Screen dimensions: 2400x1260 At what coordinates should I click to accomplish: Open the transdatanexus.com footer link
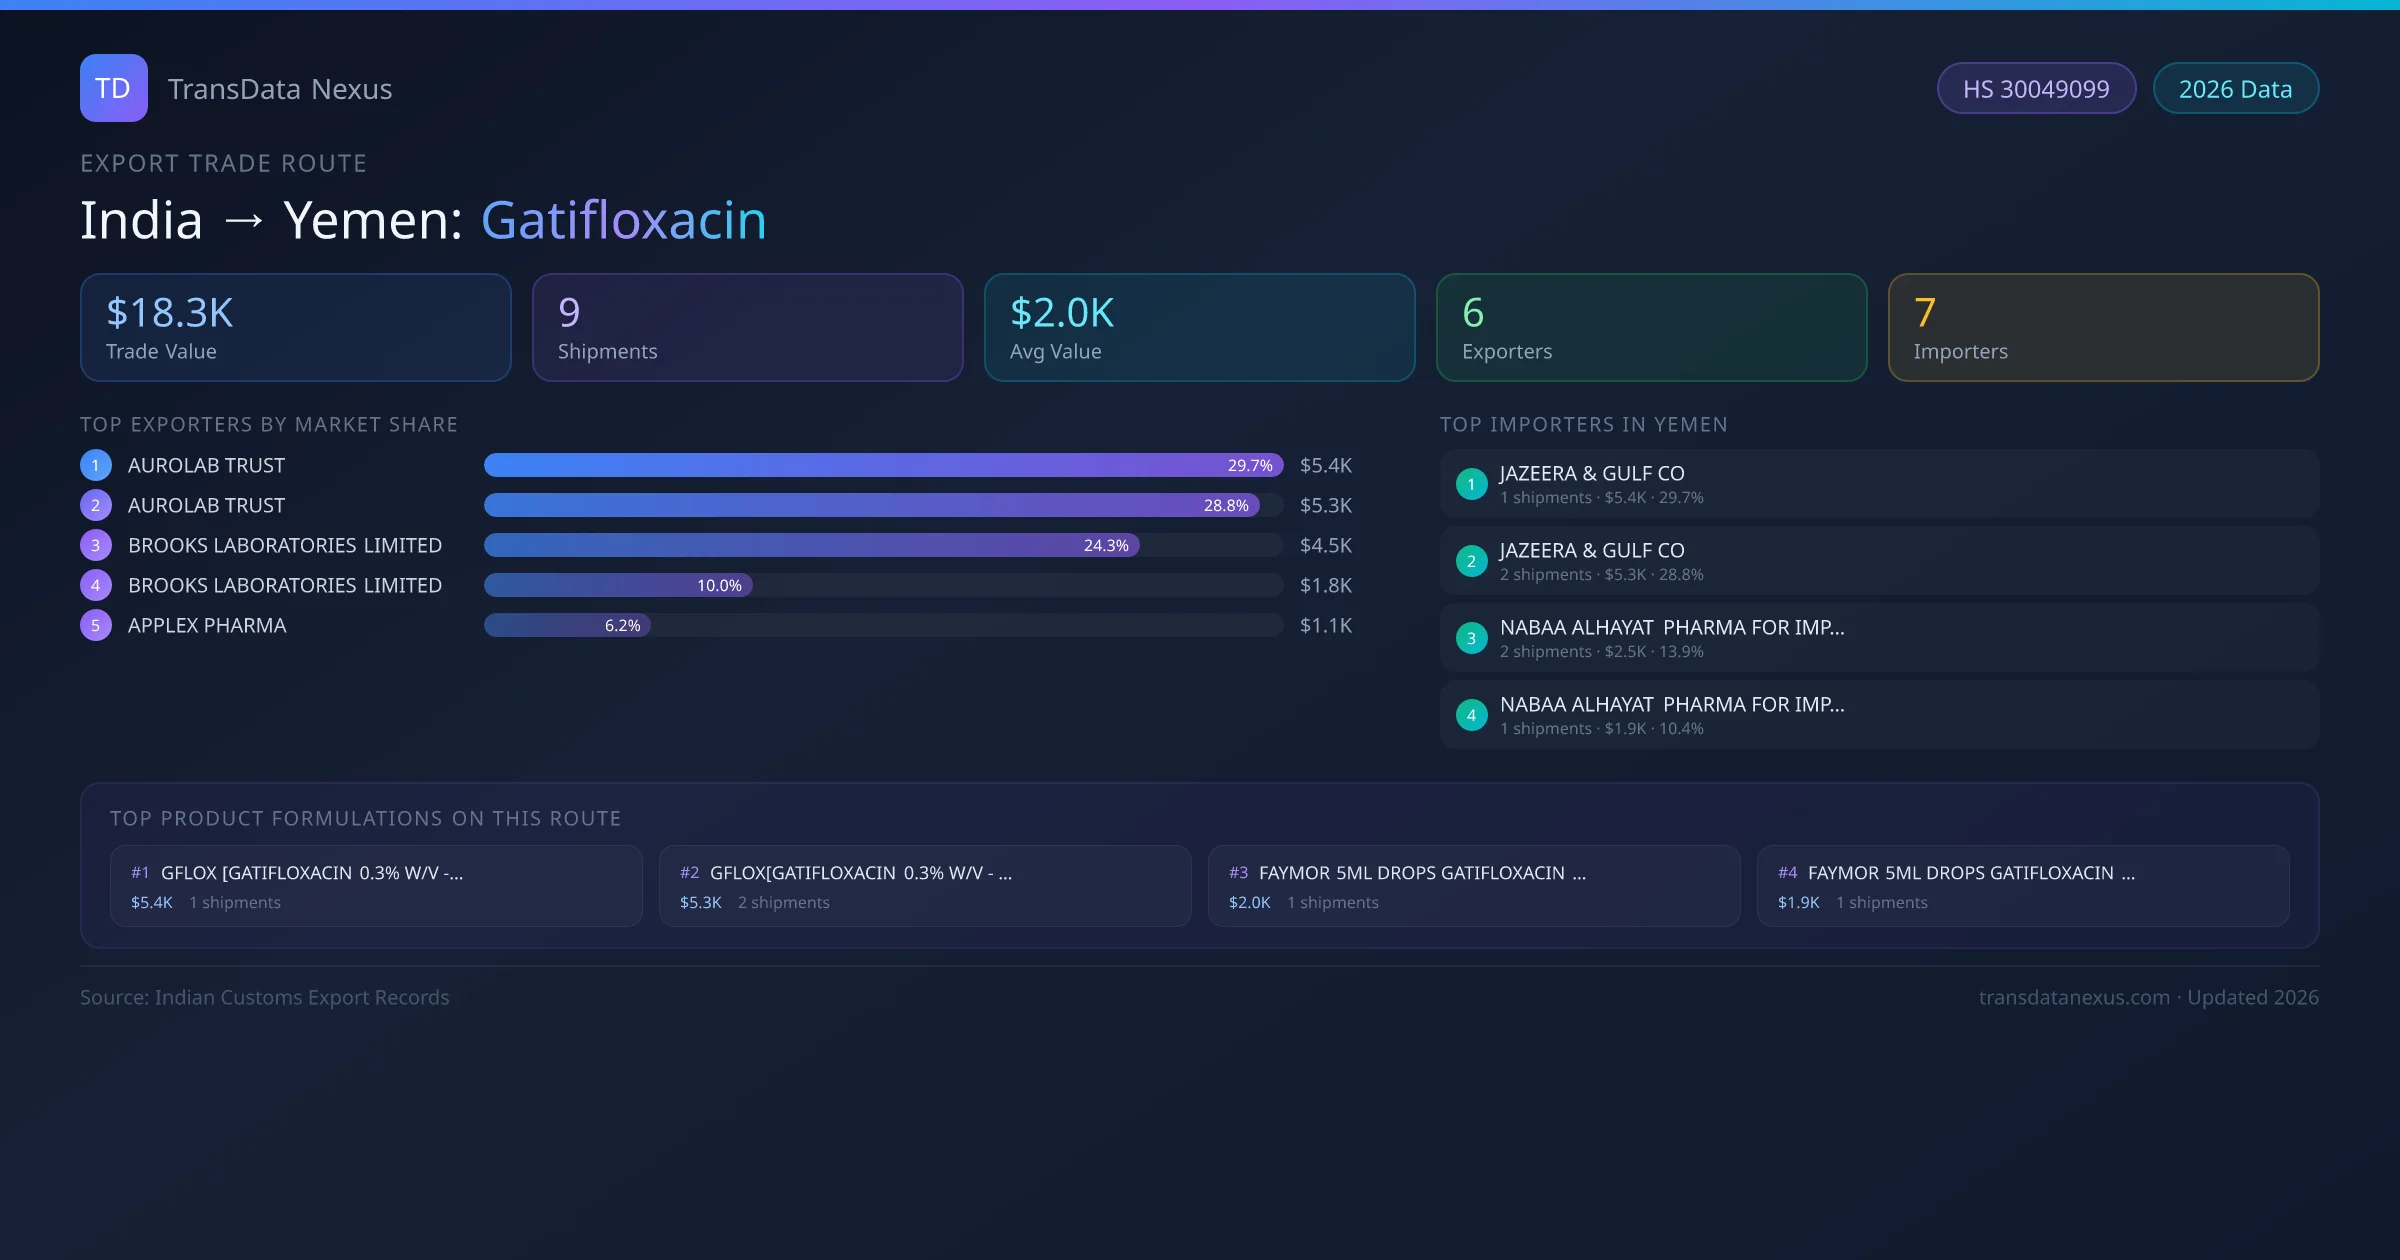point(2074,997)
